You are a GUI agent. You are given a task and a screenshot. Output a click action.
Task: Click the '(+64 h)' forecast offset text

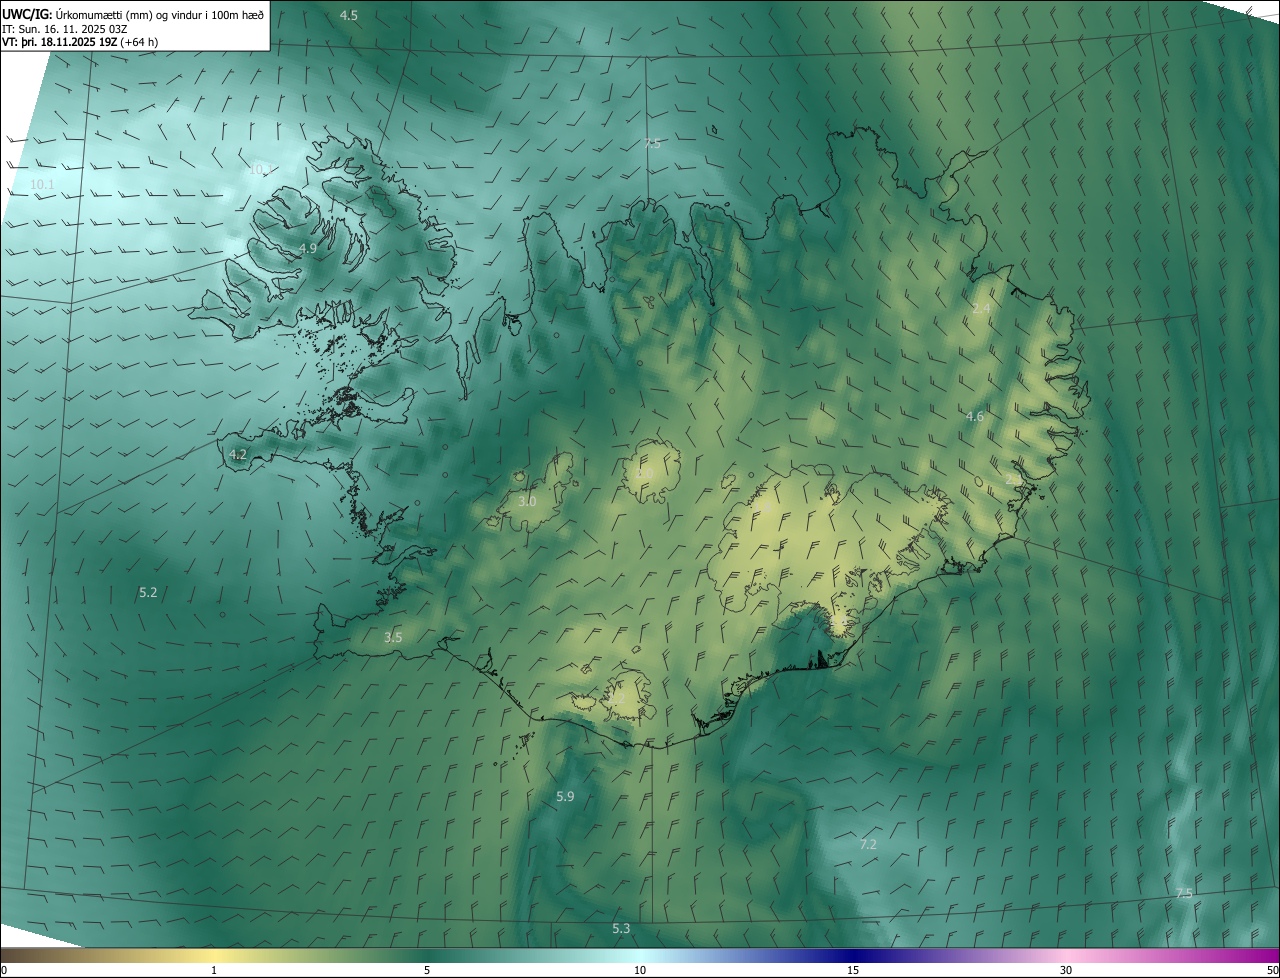137,42
